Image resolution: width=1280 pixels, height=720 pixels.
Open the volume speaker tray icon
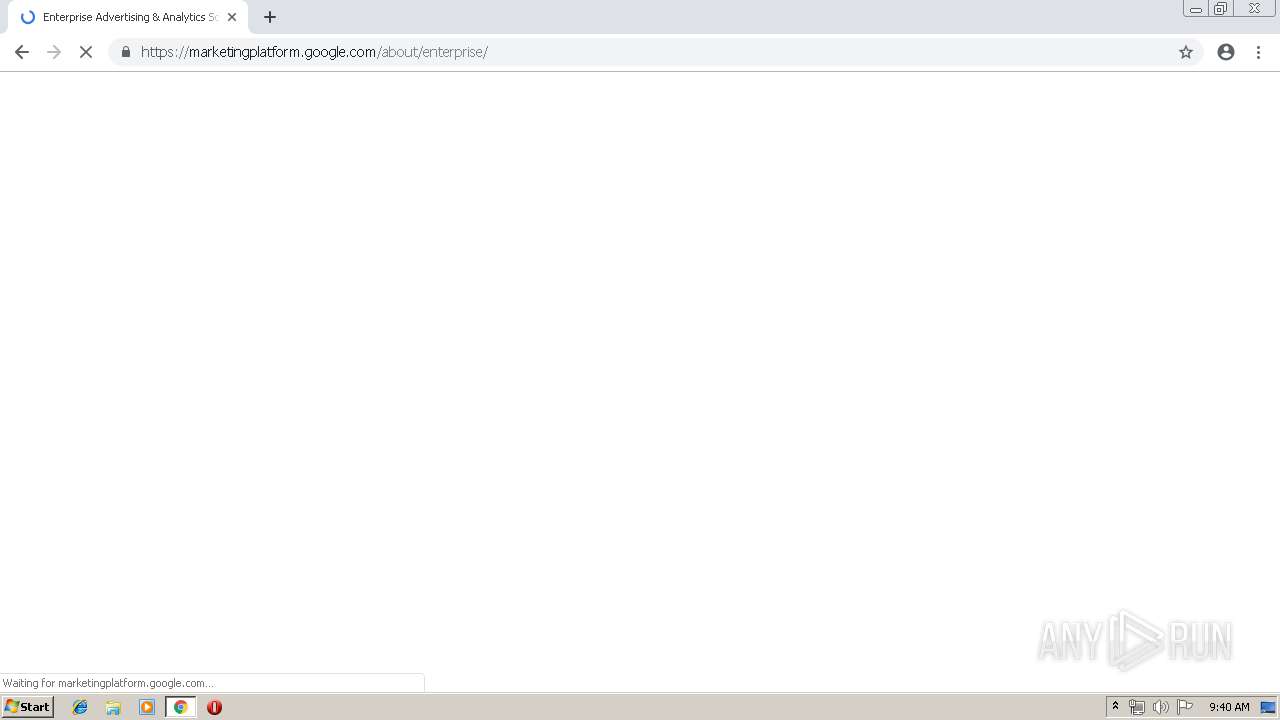[1161, 707]
